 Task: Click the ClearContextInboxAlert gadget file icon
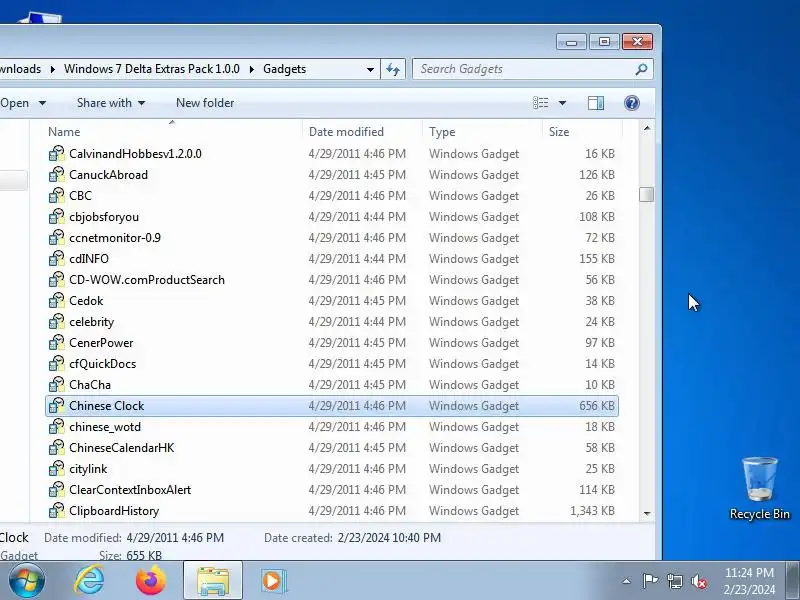[57, 490]
